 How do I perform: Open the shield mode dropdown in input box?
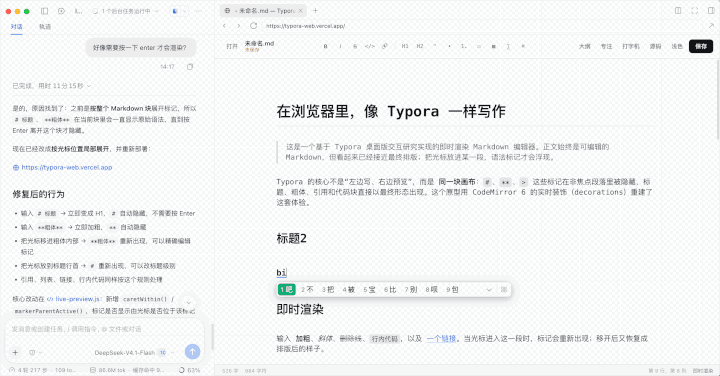(35, 353)
